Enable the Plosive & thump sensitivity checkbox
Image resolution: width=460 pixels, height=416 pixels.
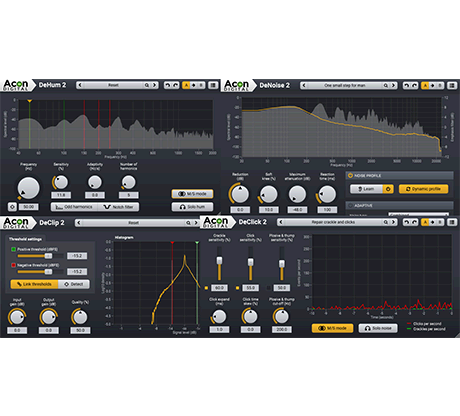(269, 288)
